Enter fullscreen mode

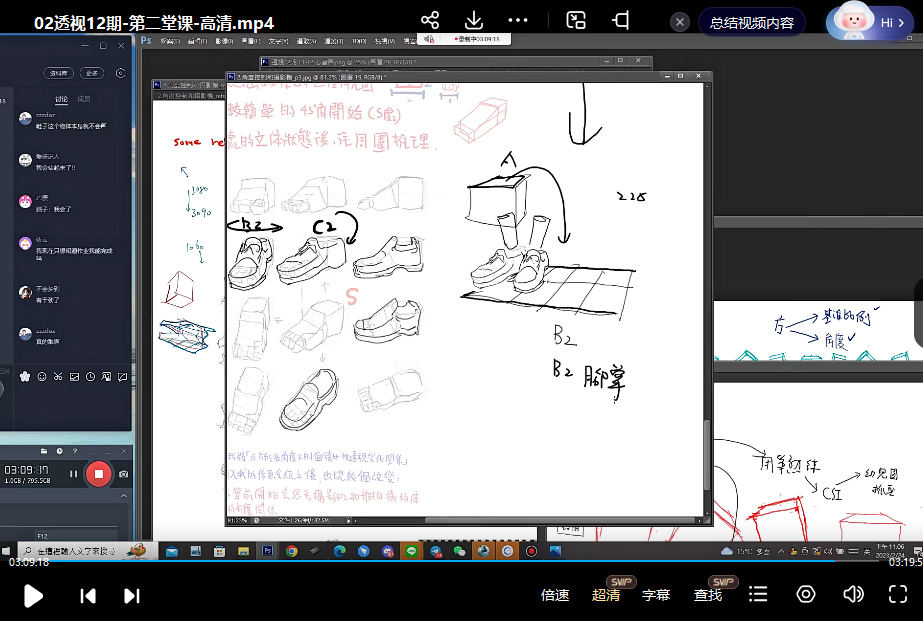coord(898,595)
